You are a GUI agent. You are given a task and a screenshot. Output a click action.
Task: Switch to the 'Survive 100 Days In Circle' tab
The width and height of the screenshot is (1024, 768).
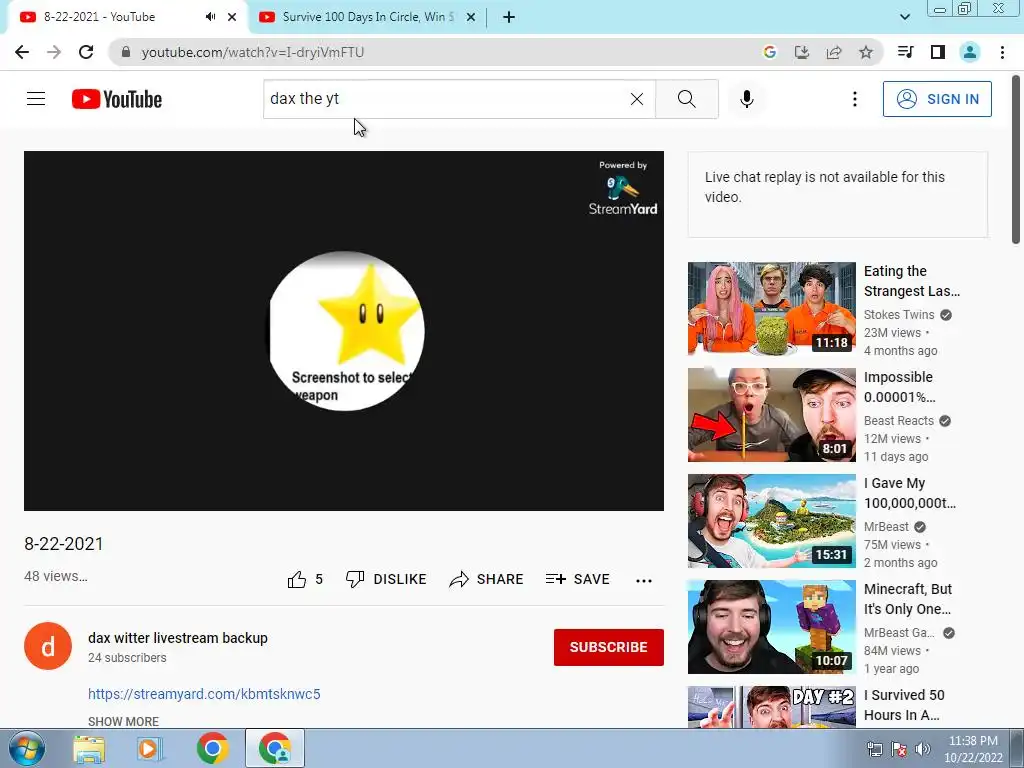(368, 17)
